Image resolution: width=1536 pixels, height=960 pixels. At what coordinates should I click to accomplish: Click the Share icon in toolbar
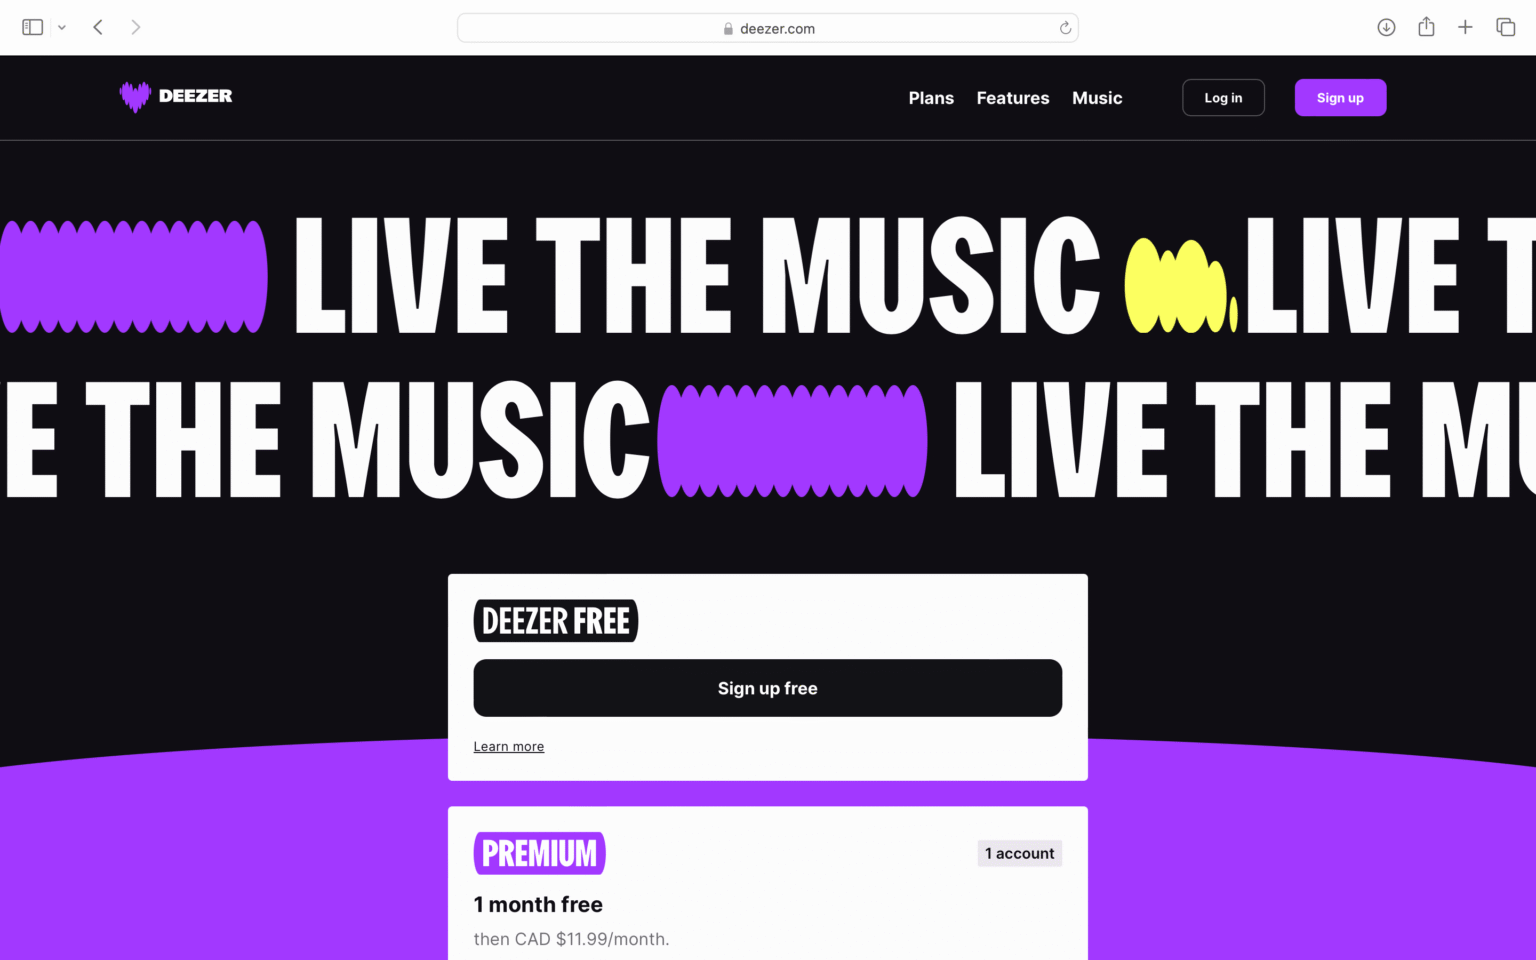[x=1426, y=27]
